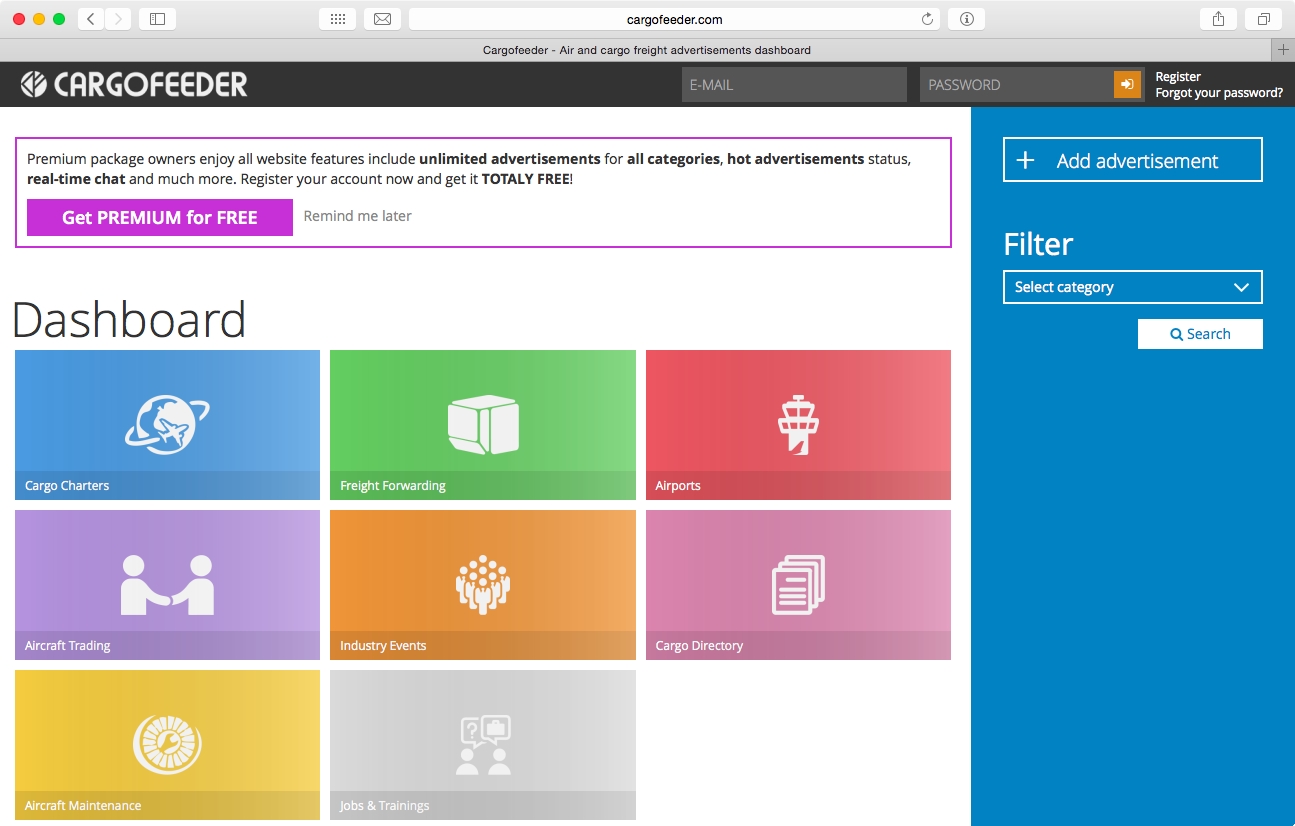
Task: Reload the page via Safari's reload icon
Action: click(x=927, y=19)
